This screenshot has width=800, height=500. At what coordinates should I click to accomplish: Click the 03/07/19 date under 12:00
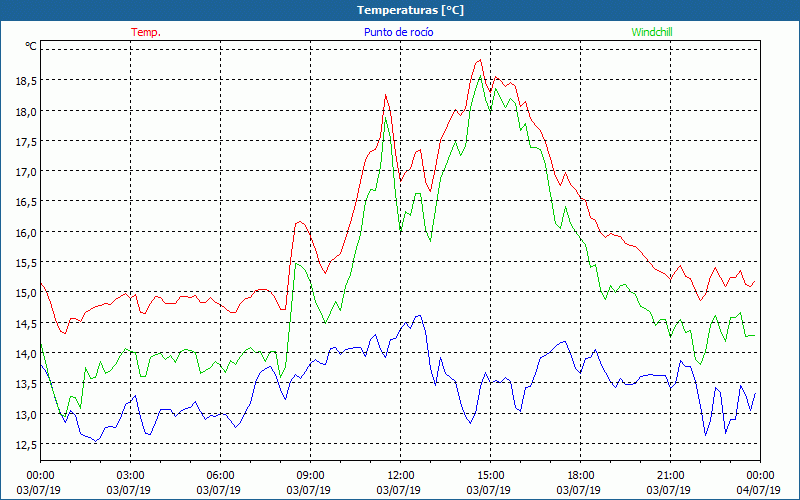pyautogui.click(x=398, y=490)
